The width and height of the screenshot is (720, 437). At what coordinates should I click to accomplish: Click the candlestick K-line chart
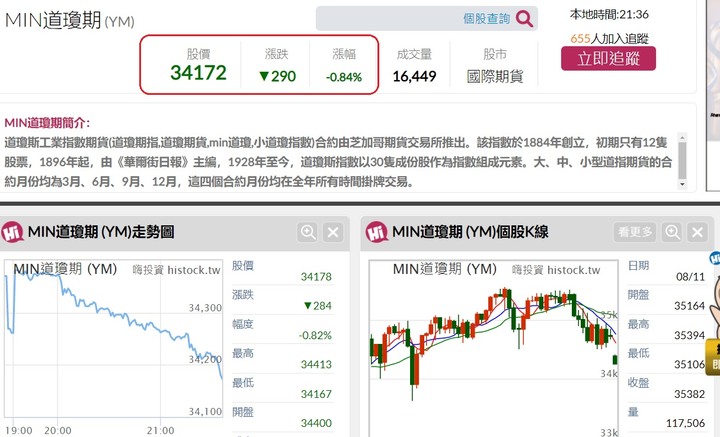point(494,348)
